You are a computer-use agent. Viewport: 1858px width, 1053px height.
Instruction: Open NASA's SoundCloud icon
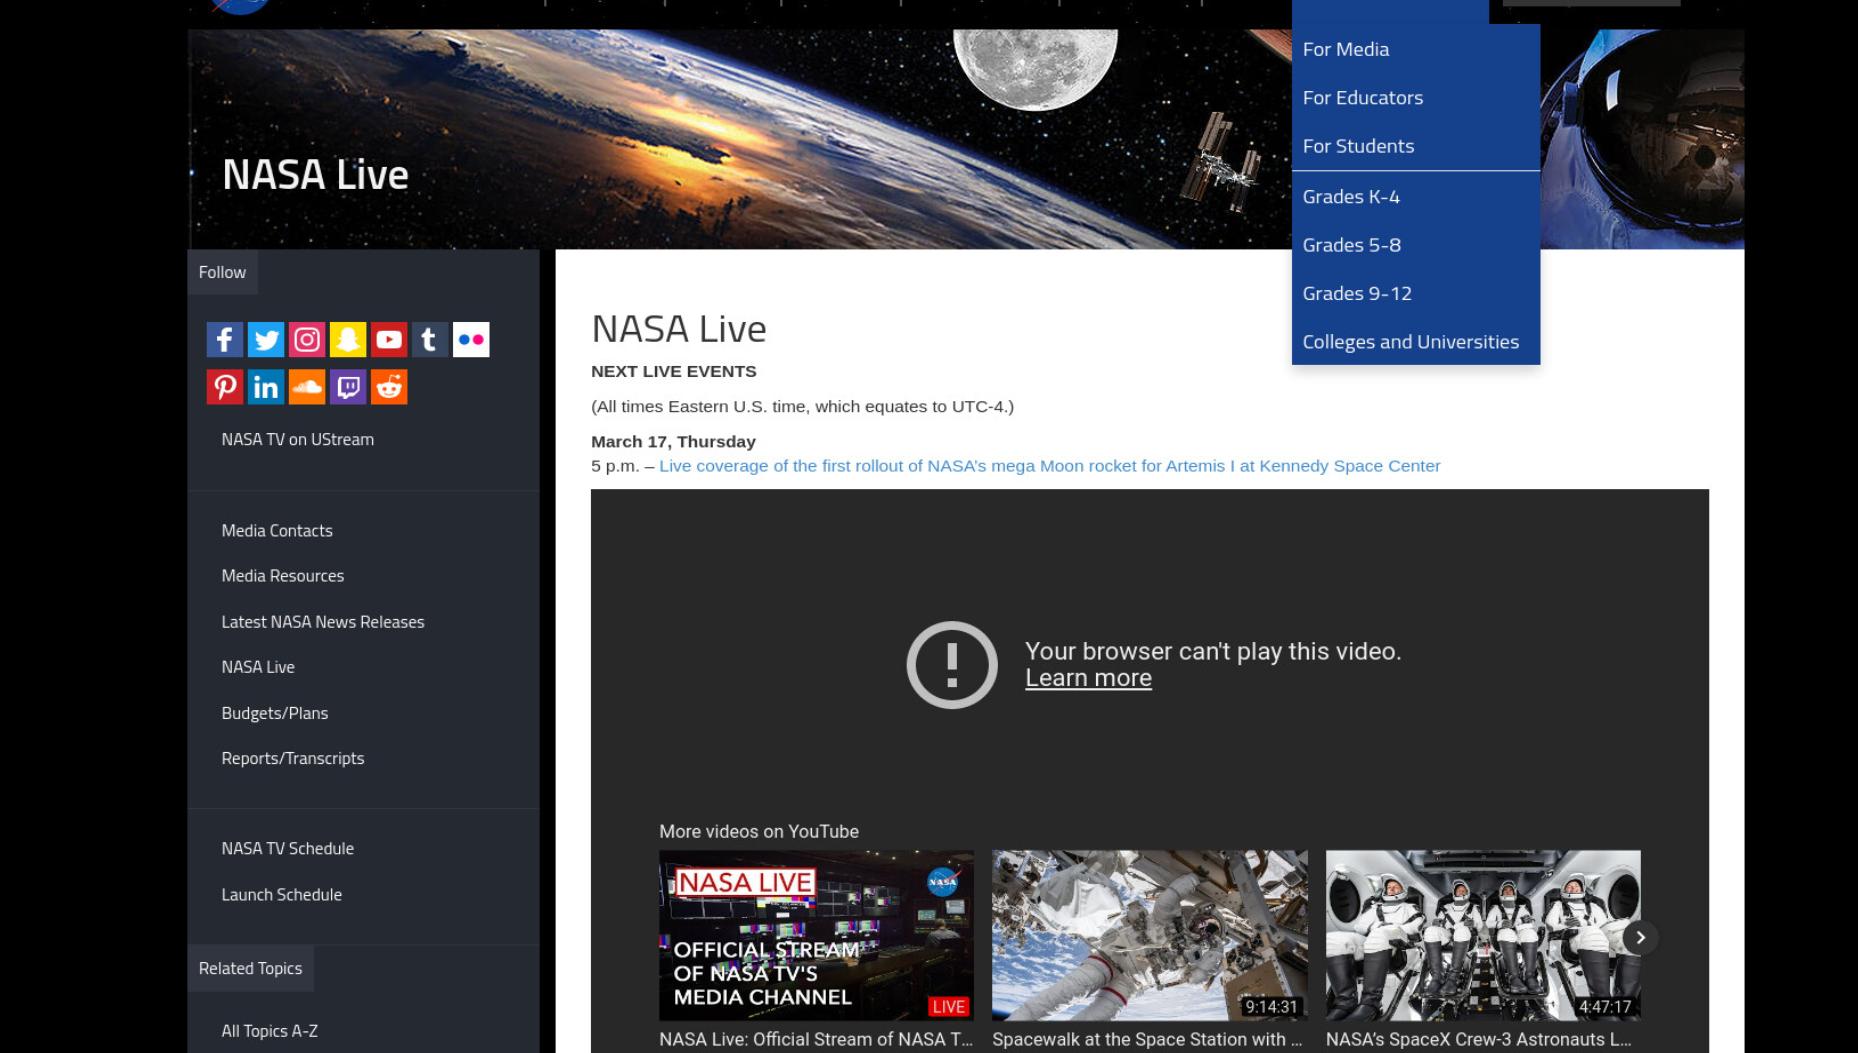307,387
